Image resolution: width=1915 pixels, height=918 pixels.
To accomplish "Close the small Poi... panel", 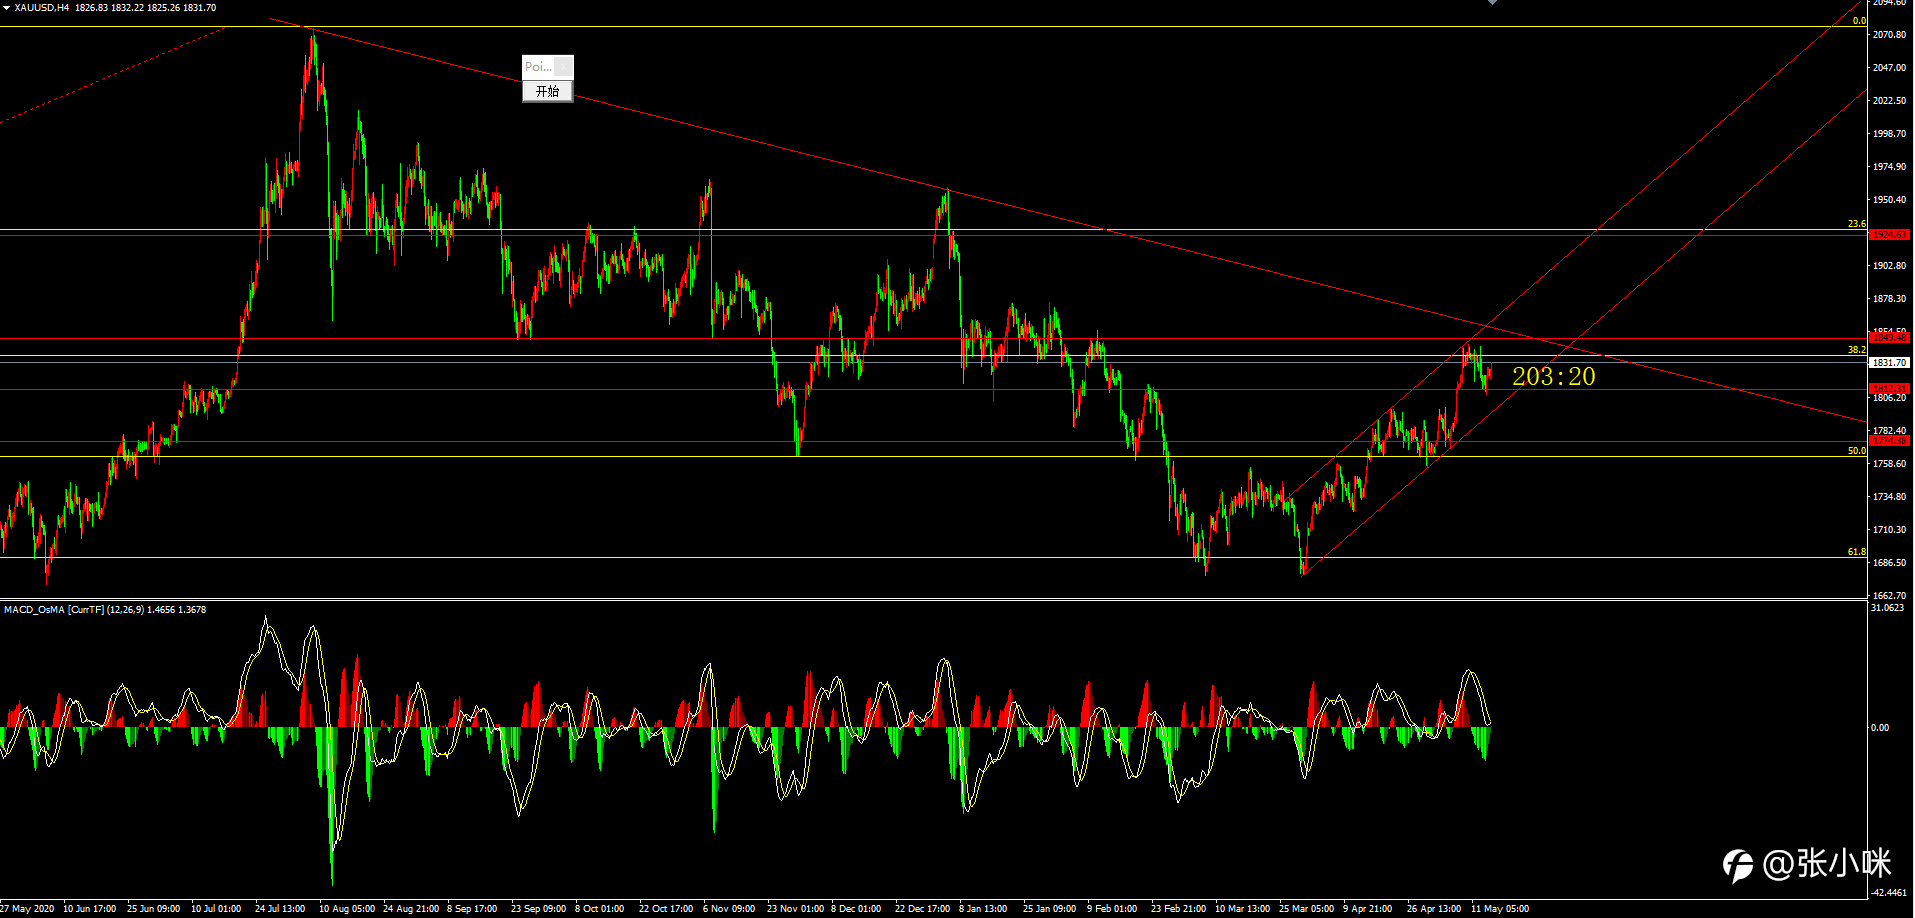I will (564, 67).
